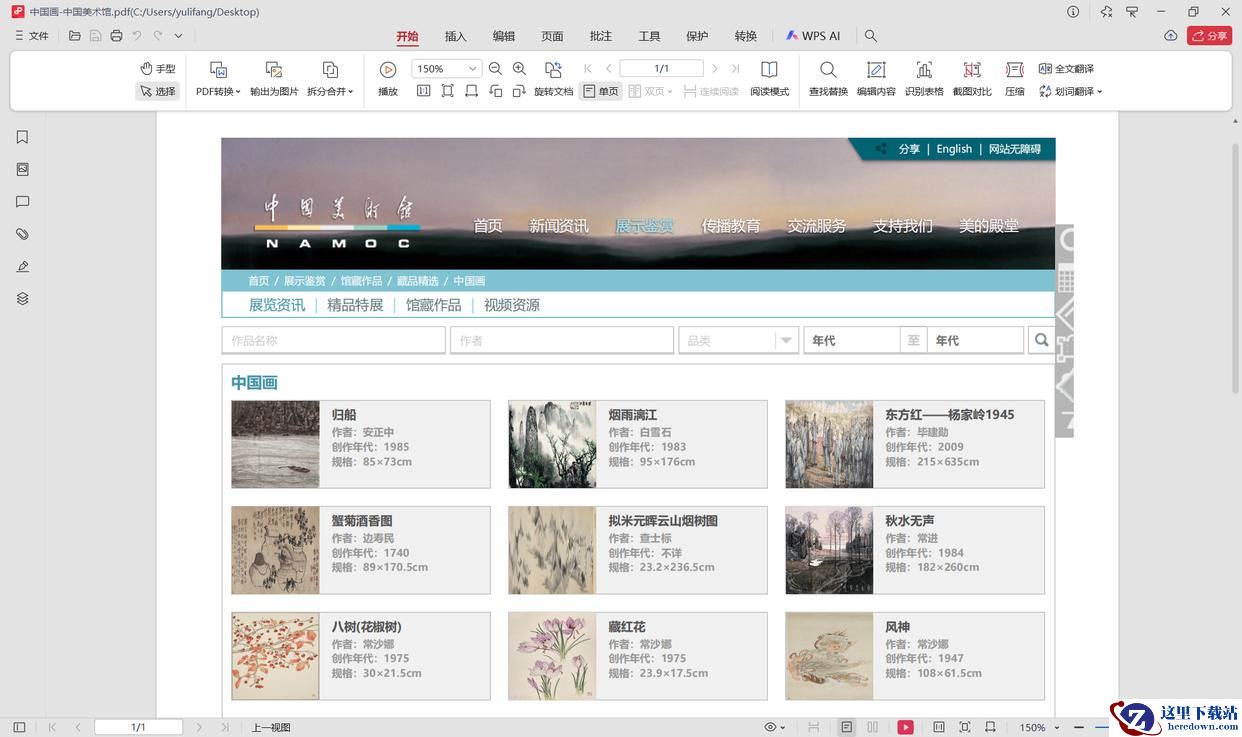Screen dimensions: 1242x737
Task: Click 旋转文档 rotate document
Action: (x=553, y=79)
